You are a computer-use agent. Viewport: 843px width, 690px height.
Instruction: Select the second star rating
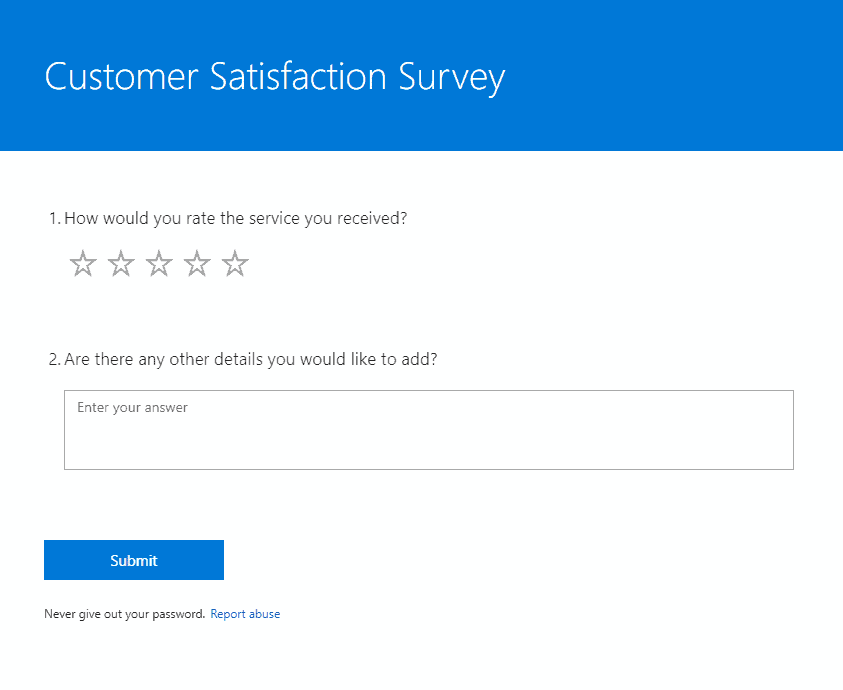(x=121, y=264)
